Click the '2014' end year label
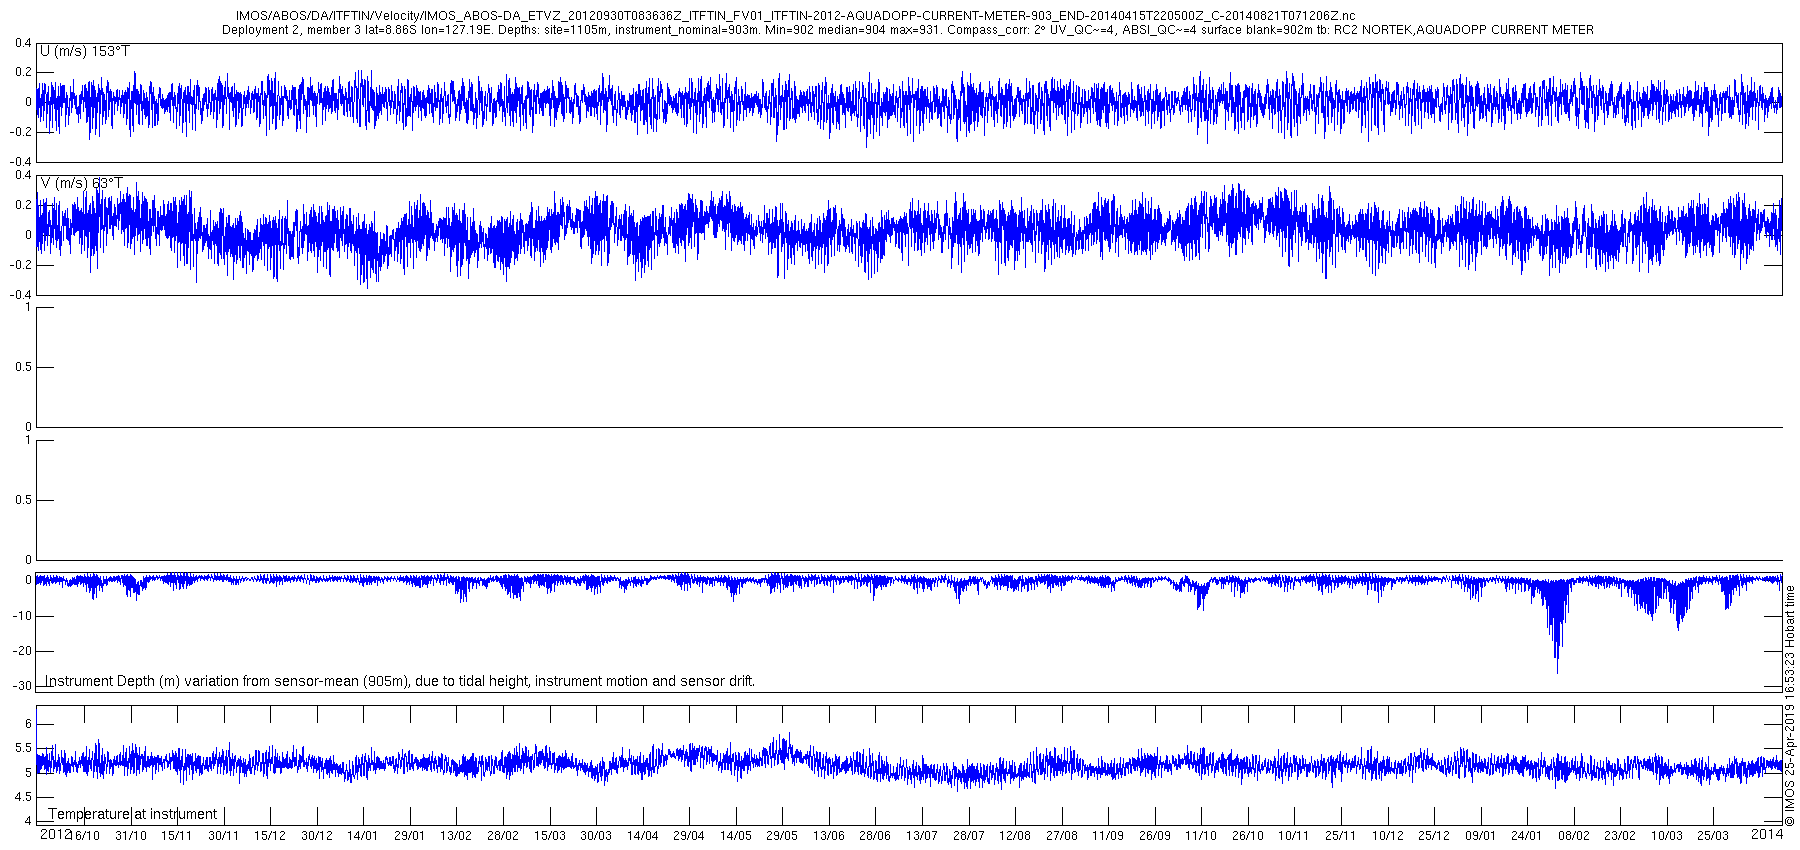The image size is (1800, 850). pyautogui.click(x=1767, y=833)
